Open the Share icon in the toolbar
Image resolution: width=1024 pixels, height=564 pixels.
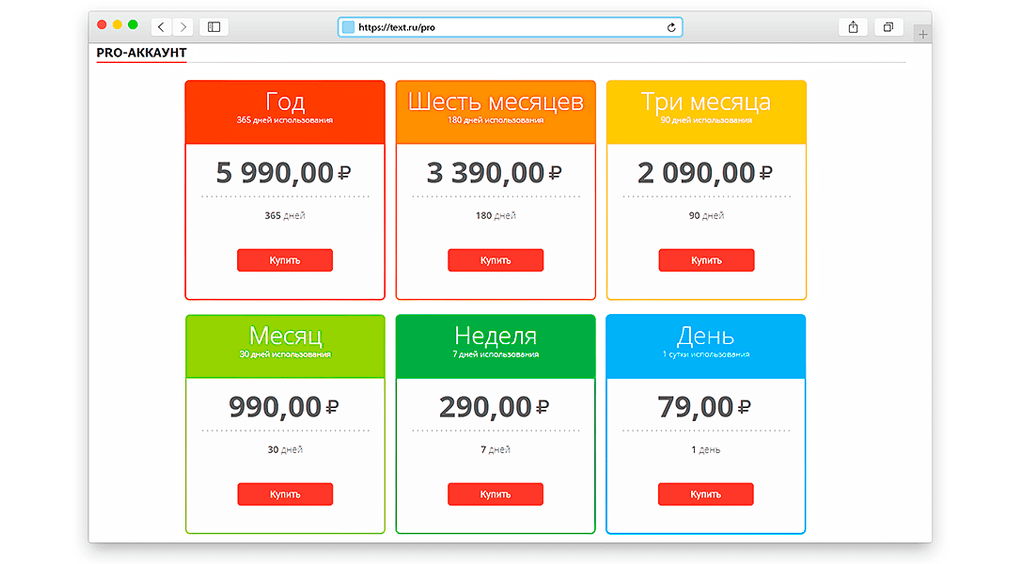click(853, 27)
